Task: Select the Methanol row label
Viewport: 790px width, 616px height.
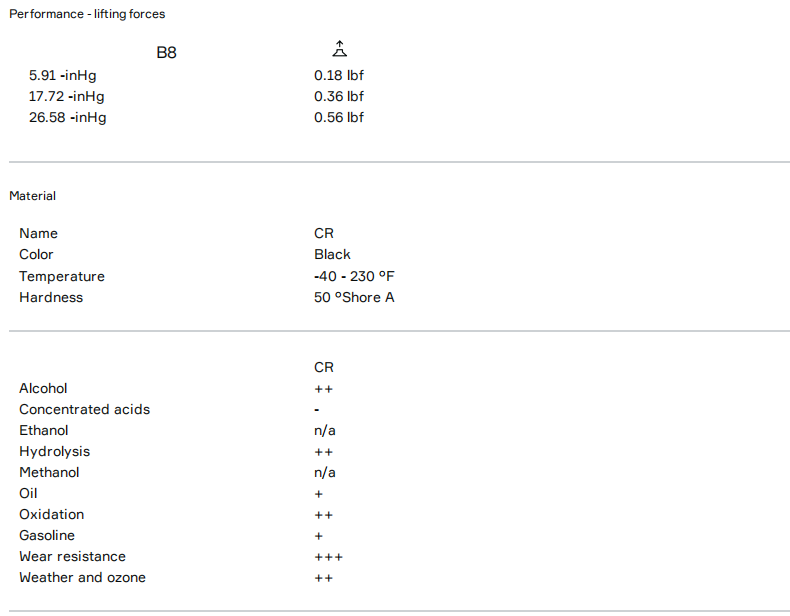Action: (x=49, y=472)
